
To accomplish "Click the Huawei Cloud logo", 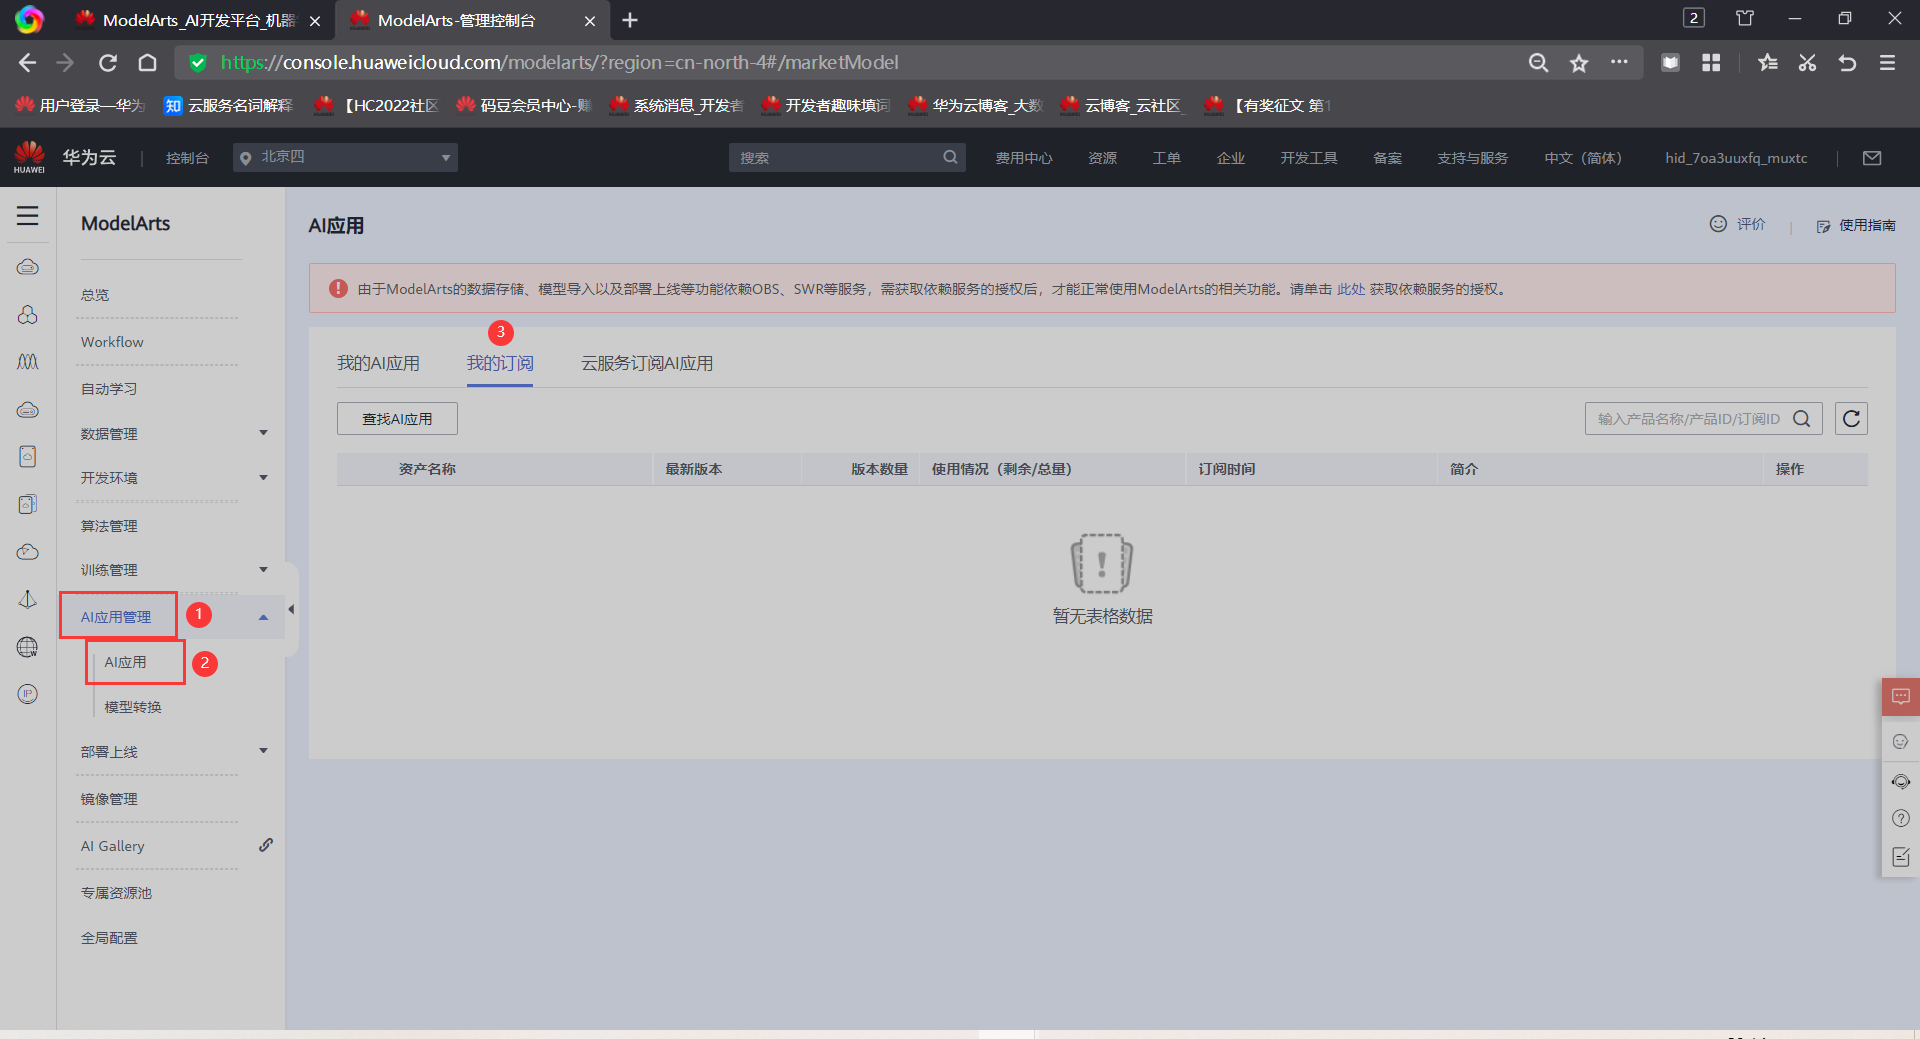I will click(30, 157).
